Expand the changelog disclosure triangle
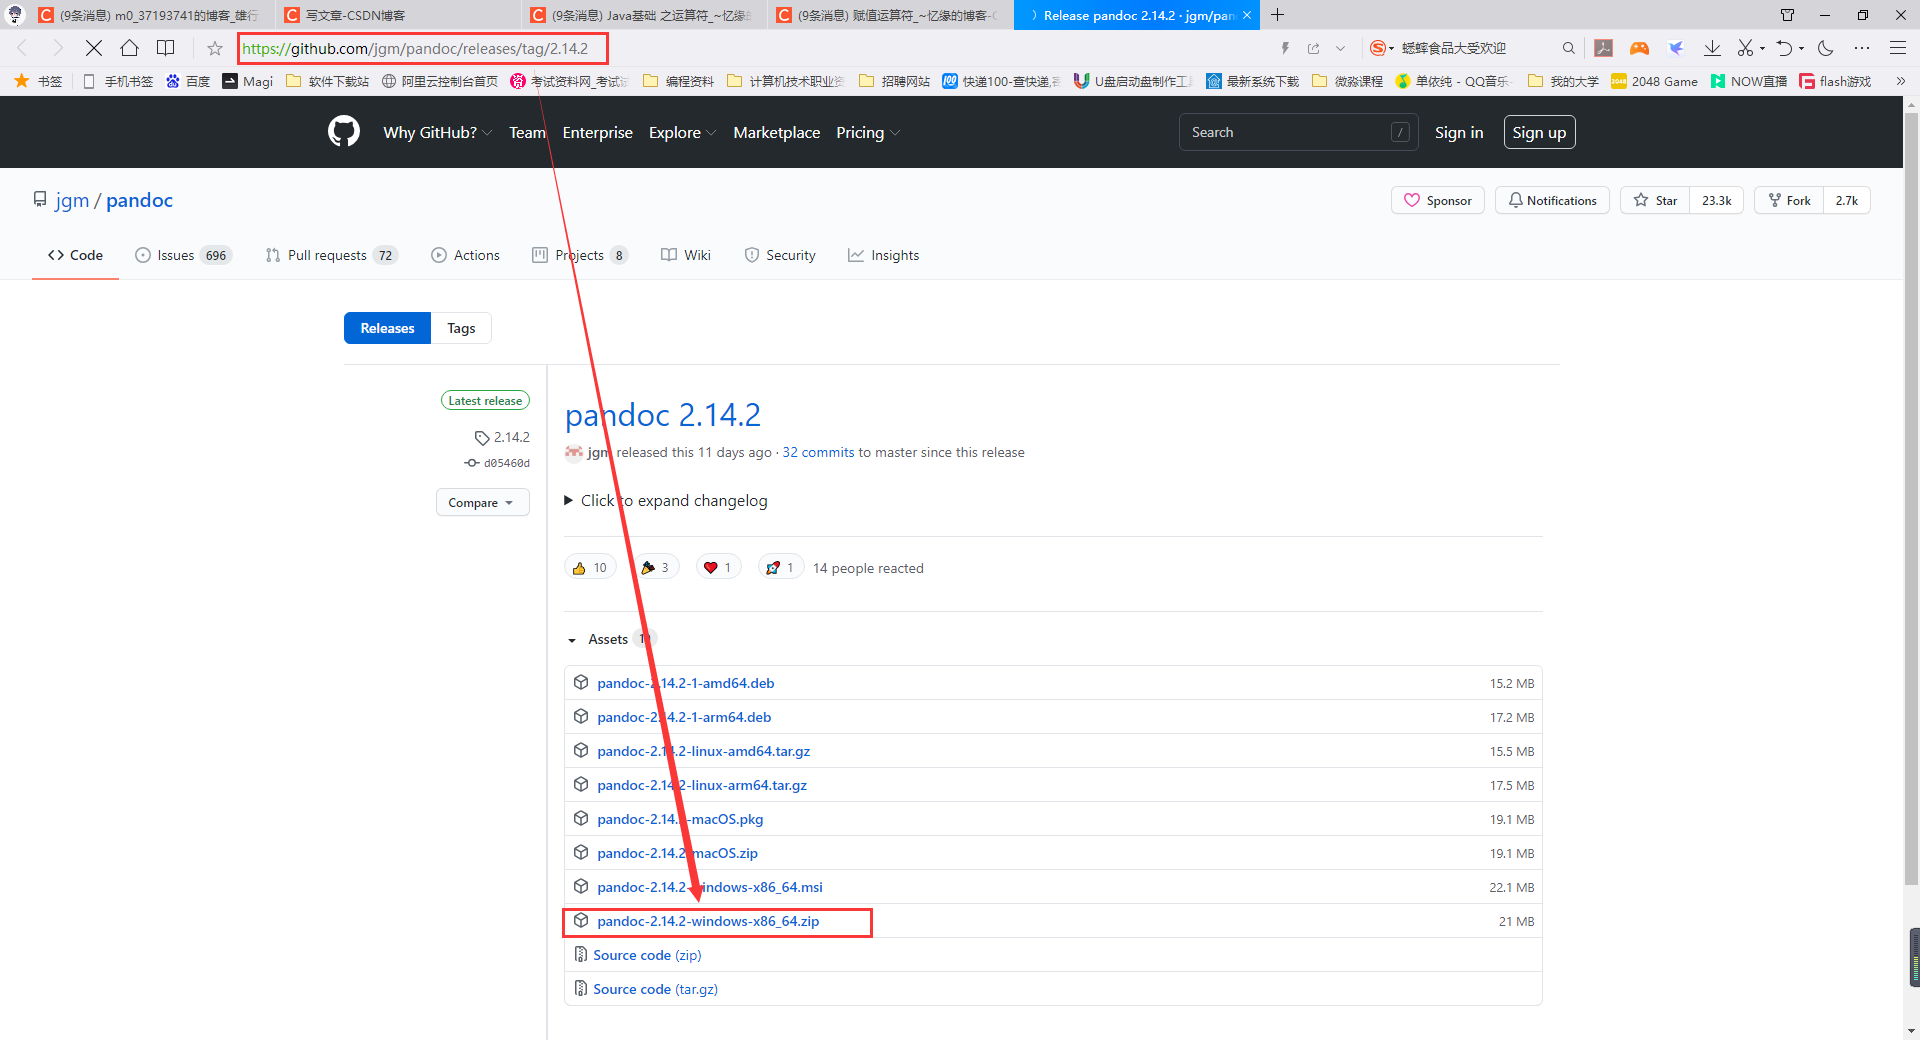Viewport: 1920px width, 1040px height. click(568, 500)
